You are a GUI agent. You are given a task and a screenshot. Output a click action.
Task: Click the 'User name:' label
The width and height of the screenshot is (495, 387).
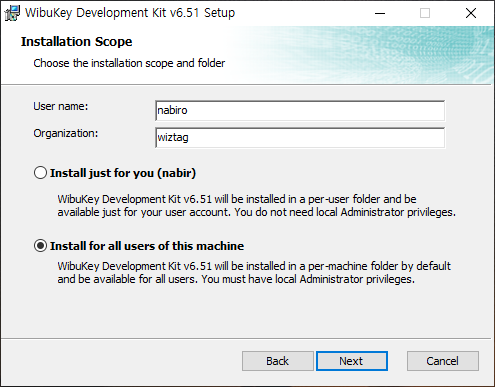coord(61,106)
